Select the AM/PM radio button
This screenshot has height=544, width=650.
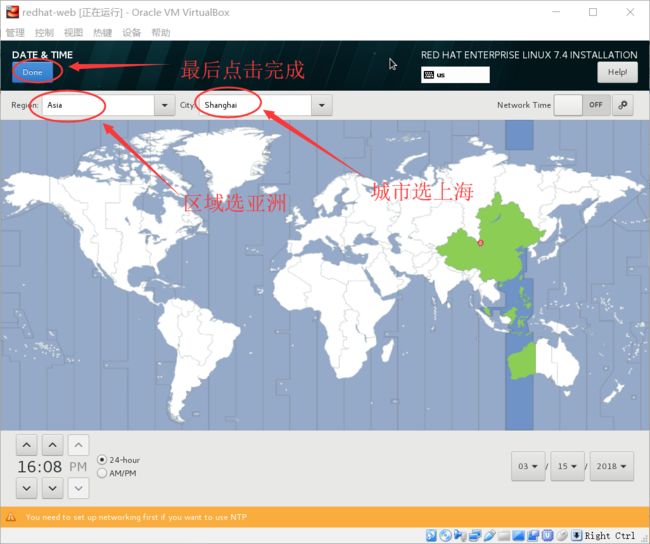click(x=102, y=473)
